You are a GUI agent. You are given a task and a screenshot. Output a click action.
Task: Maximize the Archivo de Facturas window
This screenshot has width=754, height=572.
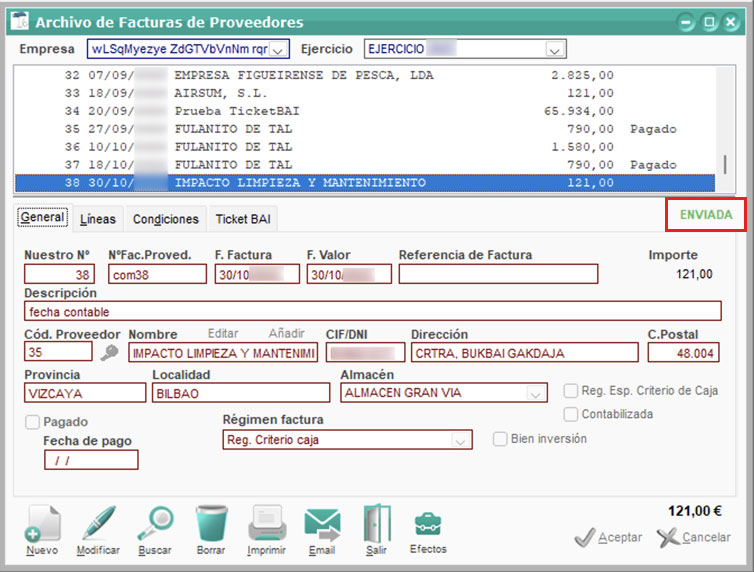709,22
